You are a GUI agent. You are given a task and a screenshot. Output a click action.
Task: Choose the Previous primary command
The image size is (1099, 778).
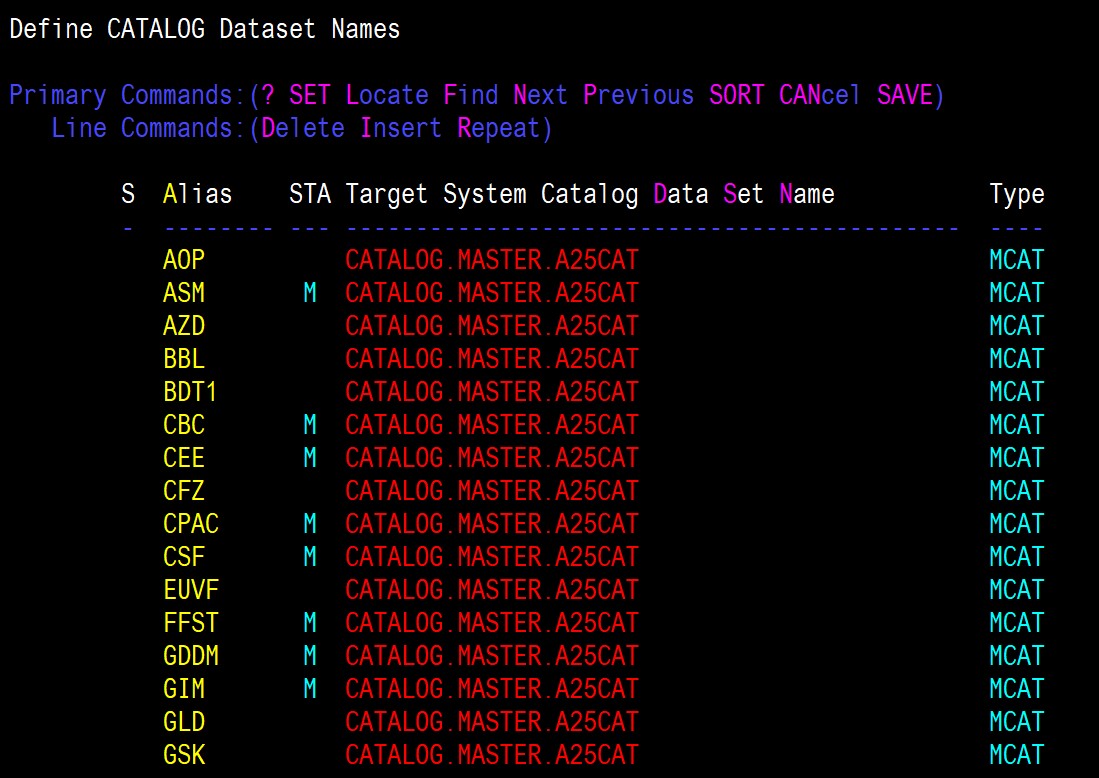(638, 95)
